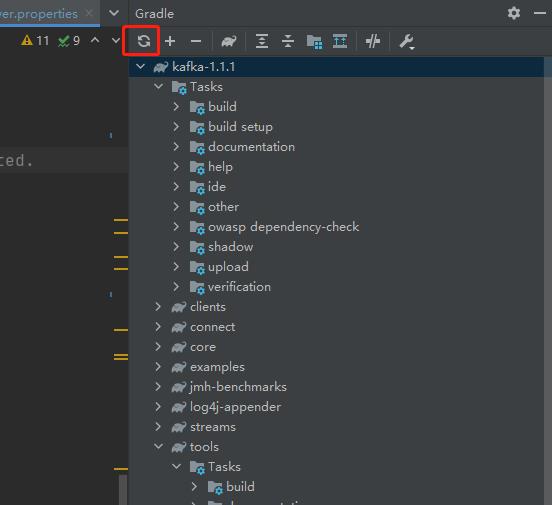Expand the connect module

click(158, 327)
